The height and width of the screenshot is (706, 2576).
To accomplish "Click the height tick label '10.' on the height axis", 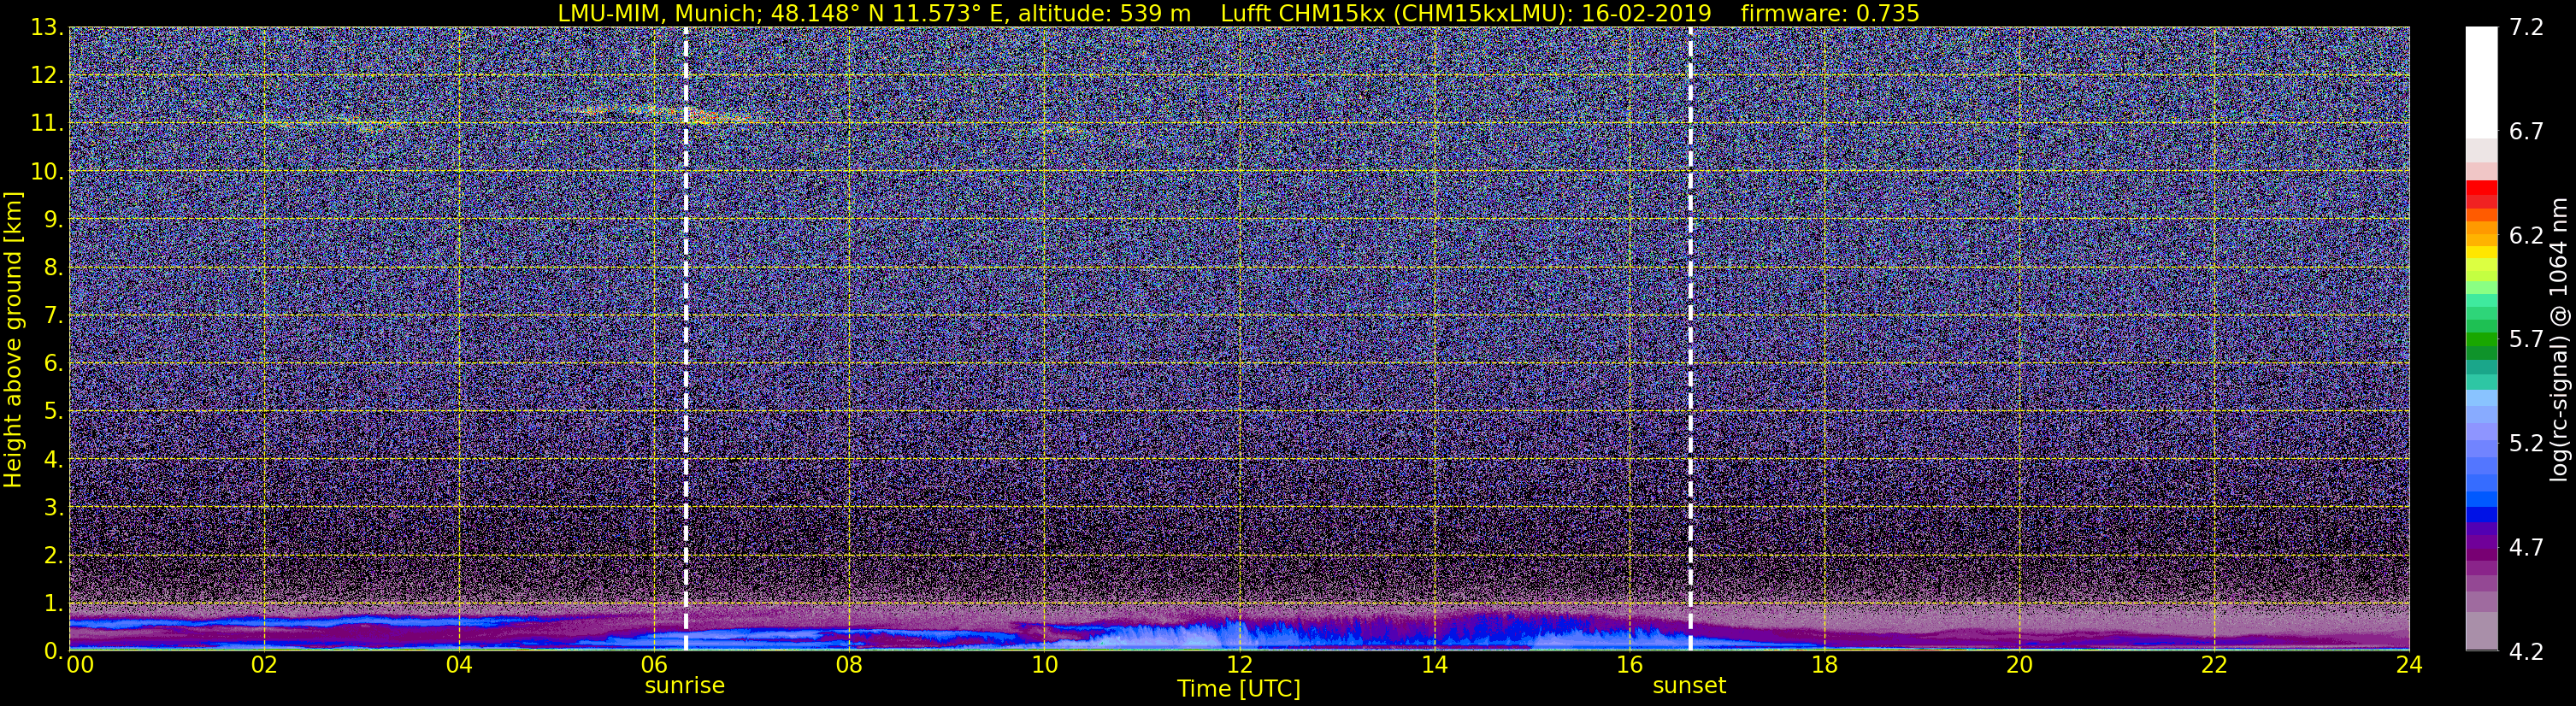I will click(x=47, y=172).
